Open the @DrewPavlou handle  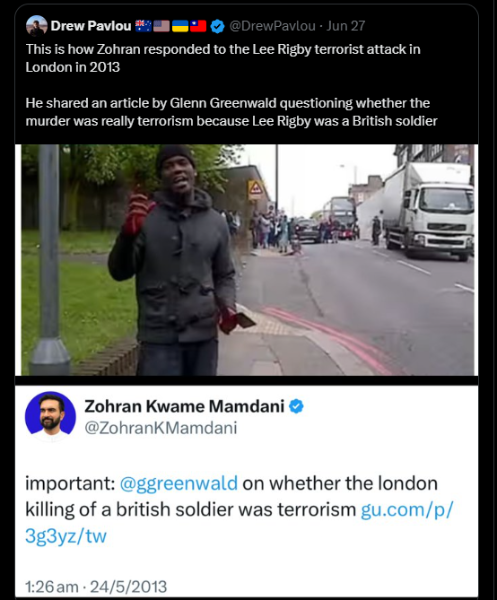pos(272,26)
